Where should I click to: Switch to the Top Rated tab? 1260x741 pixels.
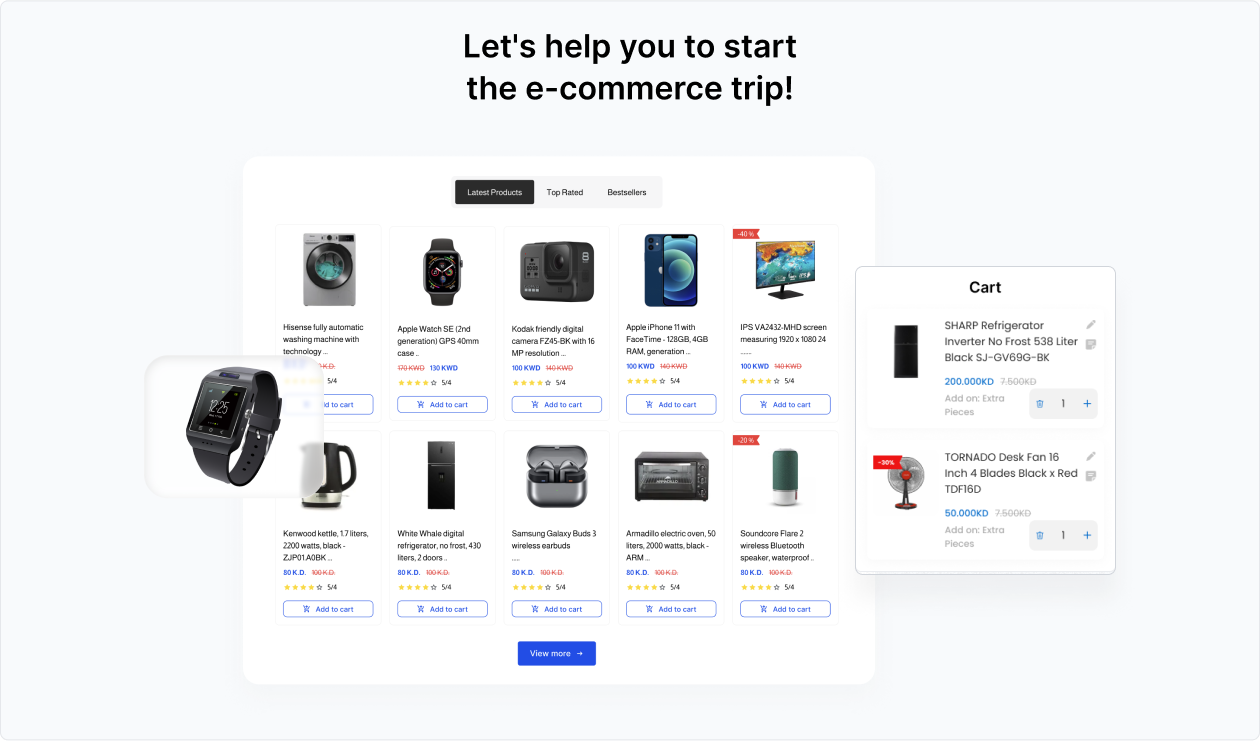point(565,192)
